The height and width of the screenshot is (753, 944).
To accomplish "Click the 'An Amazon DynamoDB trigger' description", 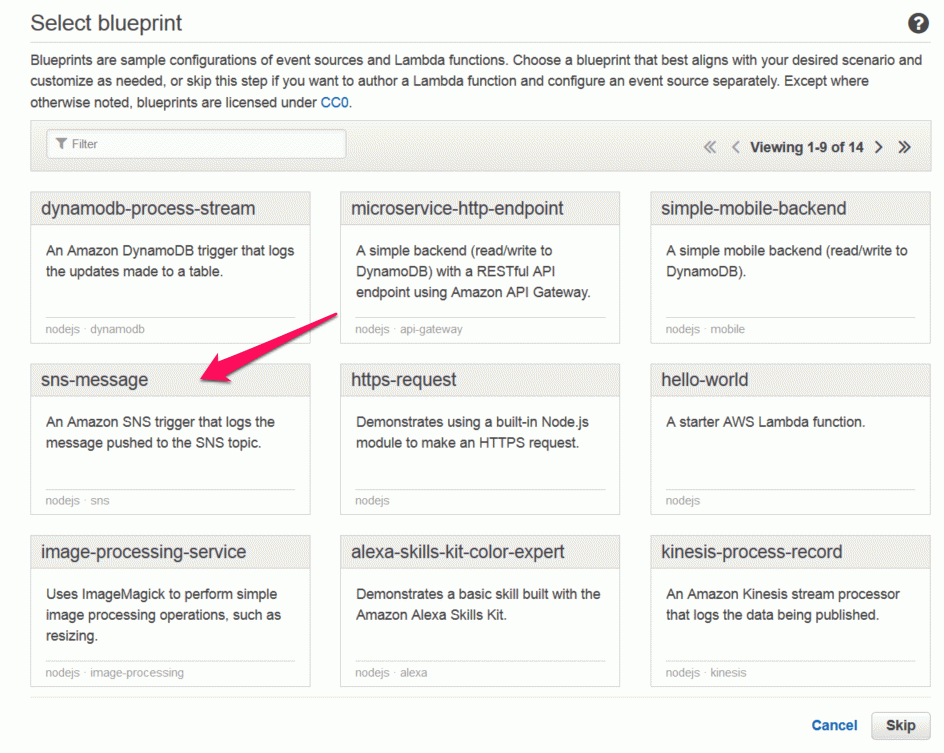I will (x=170, y=261).
